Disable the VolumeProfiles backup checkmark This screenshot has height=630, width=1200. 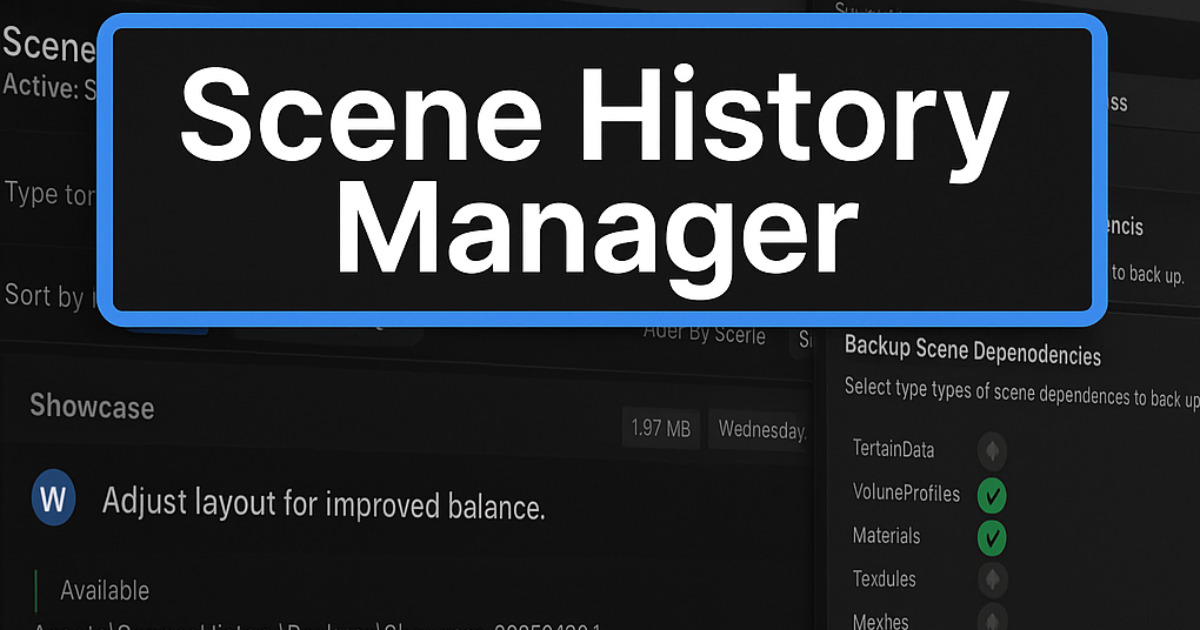click(x=992, y=493)
